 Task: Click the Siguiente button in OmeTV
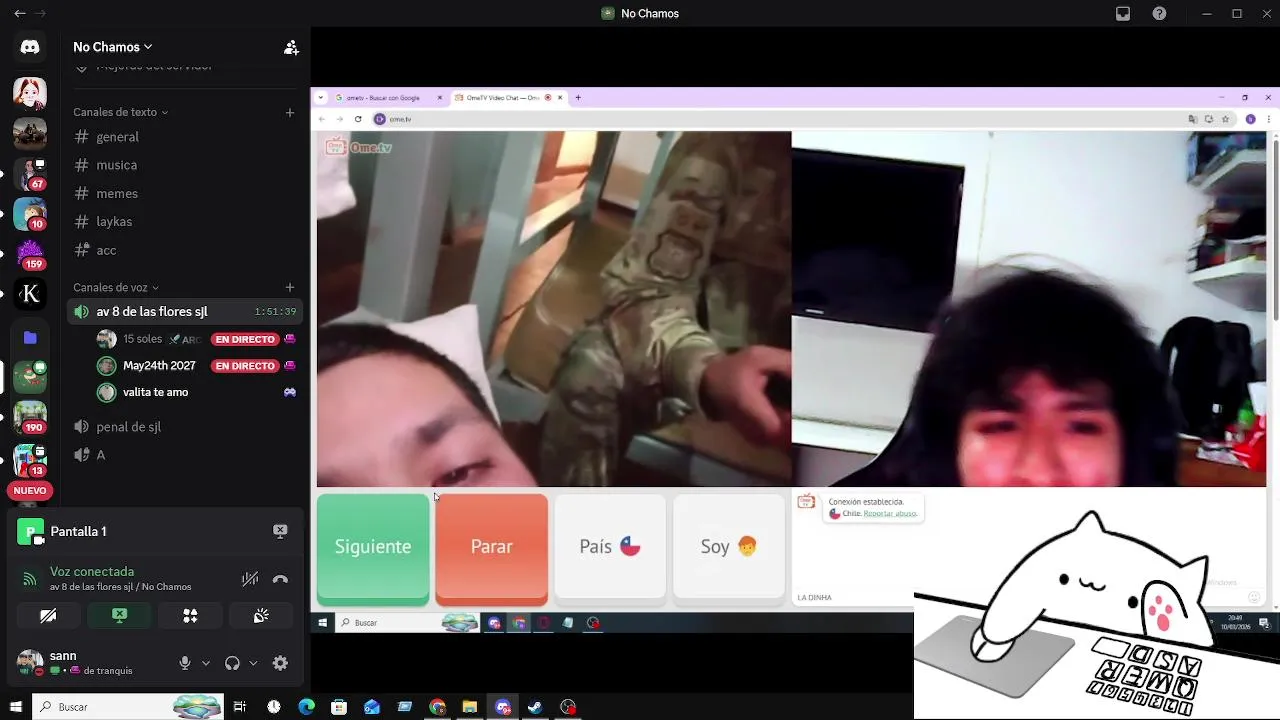click(373, 548)
